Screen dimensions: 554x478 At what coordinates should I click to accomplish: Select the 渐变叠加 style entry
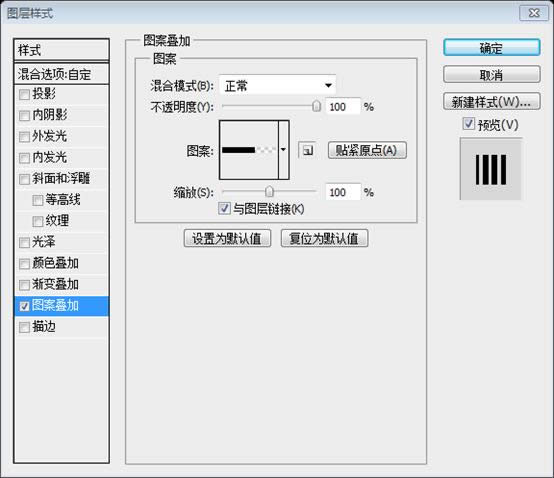61,285
